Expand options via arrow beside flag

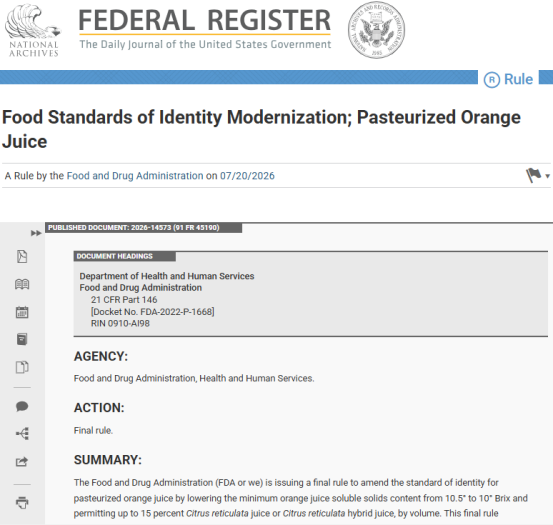point(547,176)
